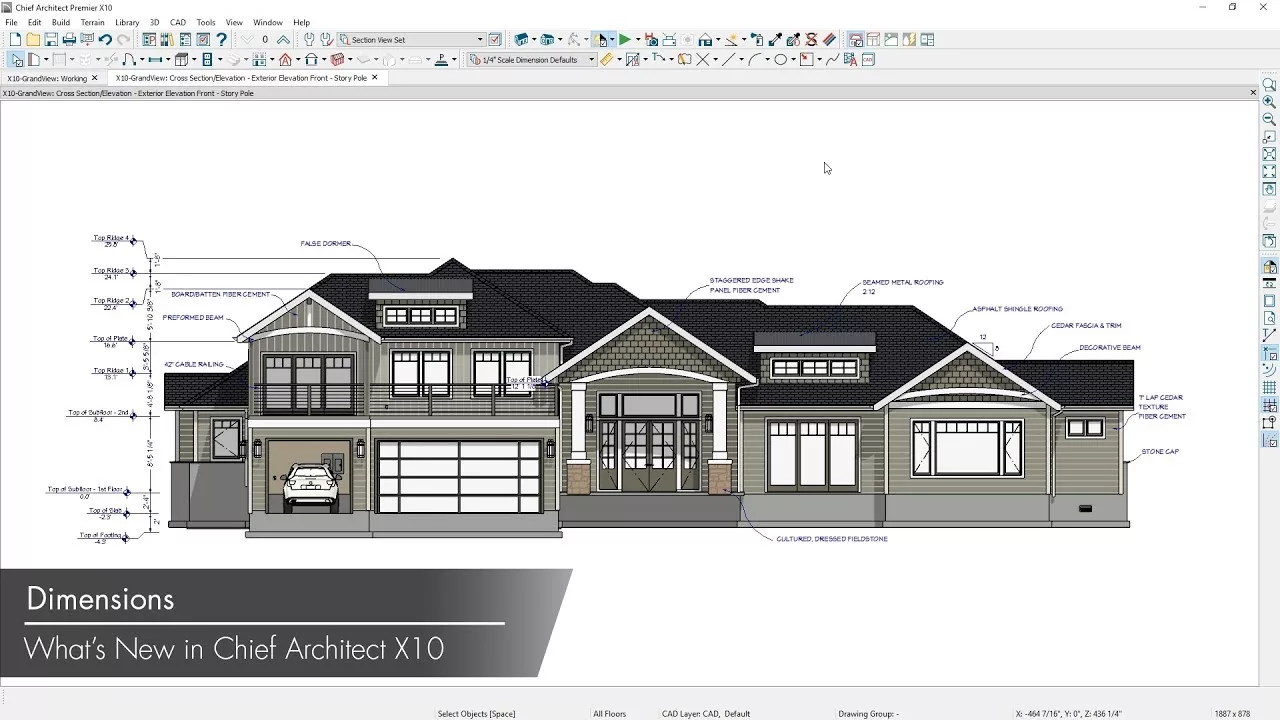Open the File menu
Viewport: 1280px width, 720px height.
pos(11,22)
